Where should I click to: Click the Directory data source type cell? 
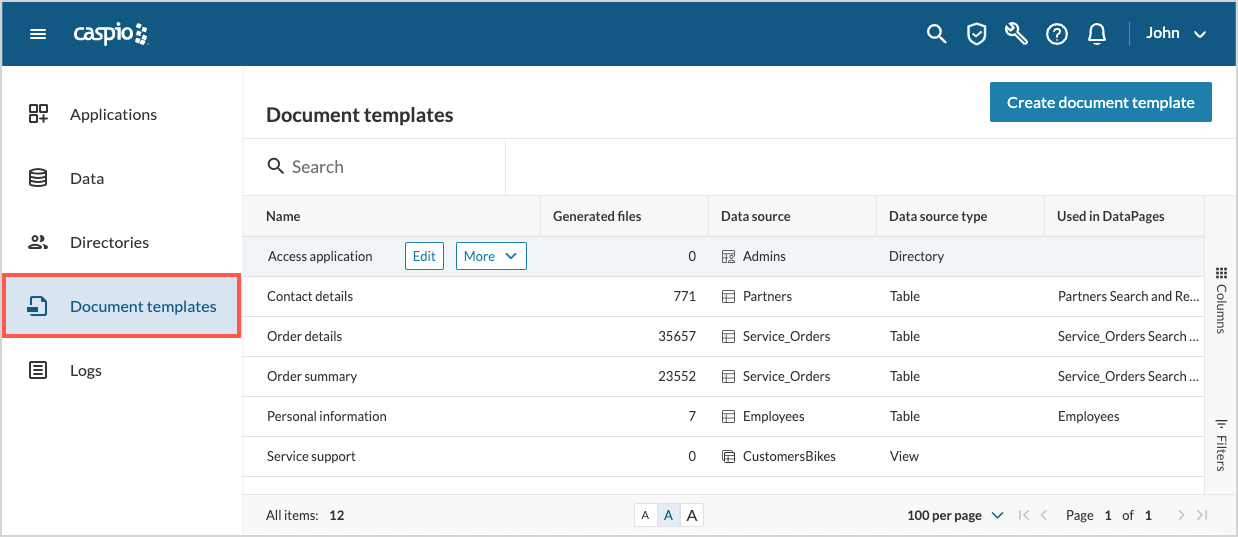(x=916, y=256)
